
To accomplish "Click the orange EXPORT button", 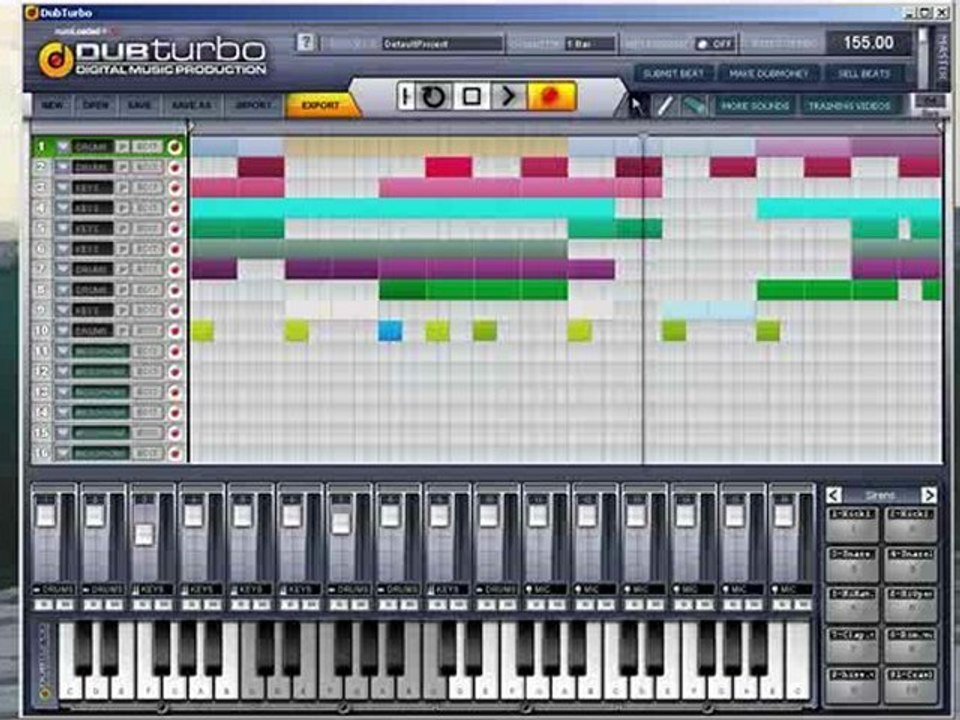I will (321, 105).
